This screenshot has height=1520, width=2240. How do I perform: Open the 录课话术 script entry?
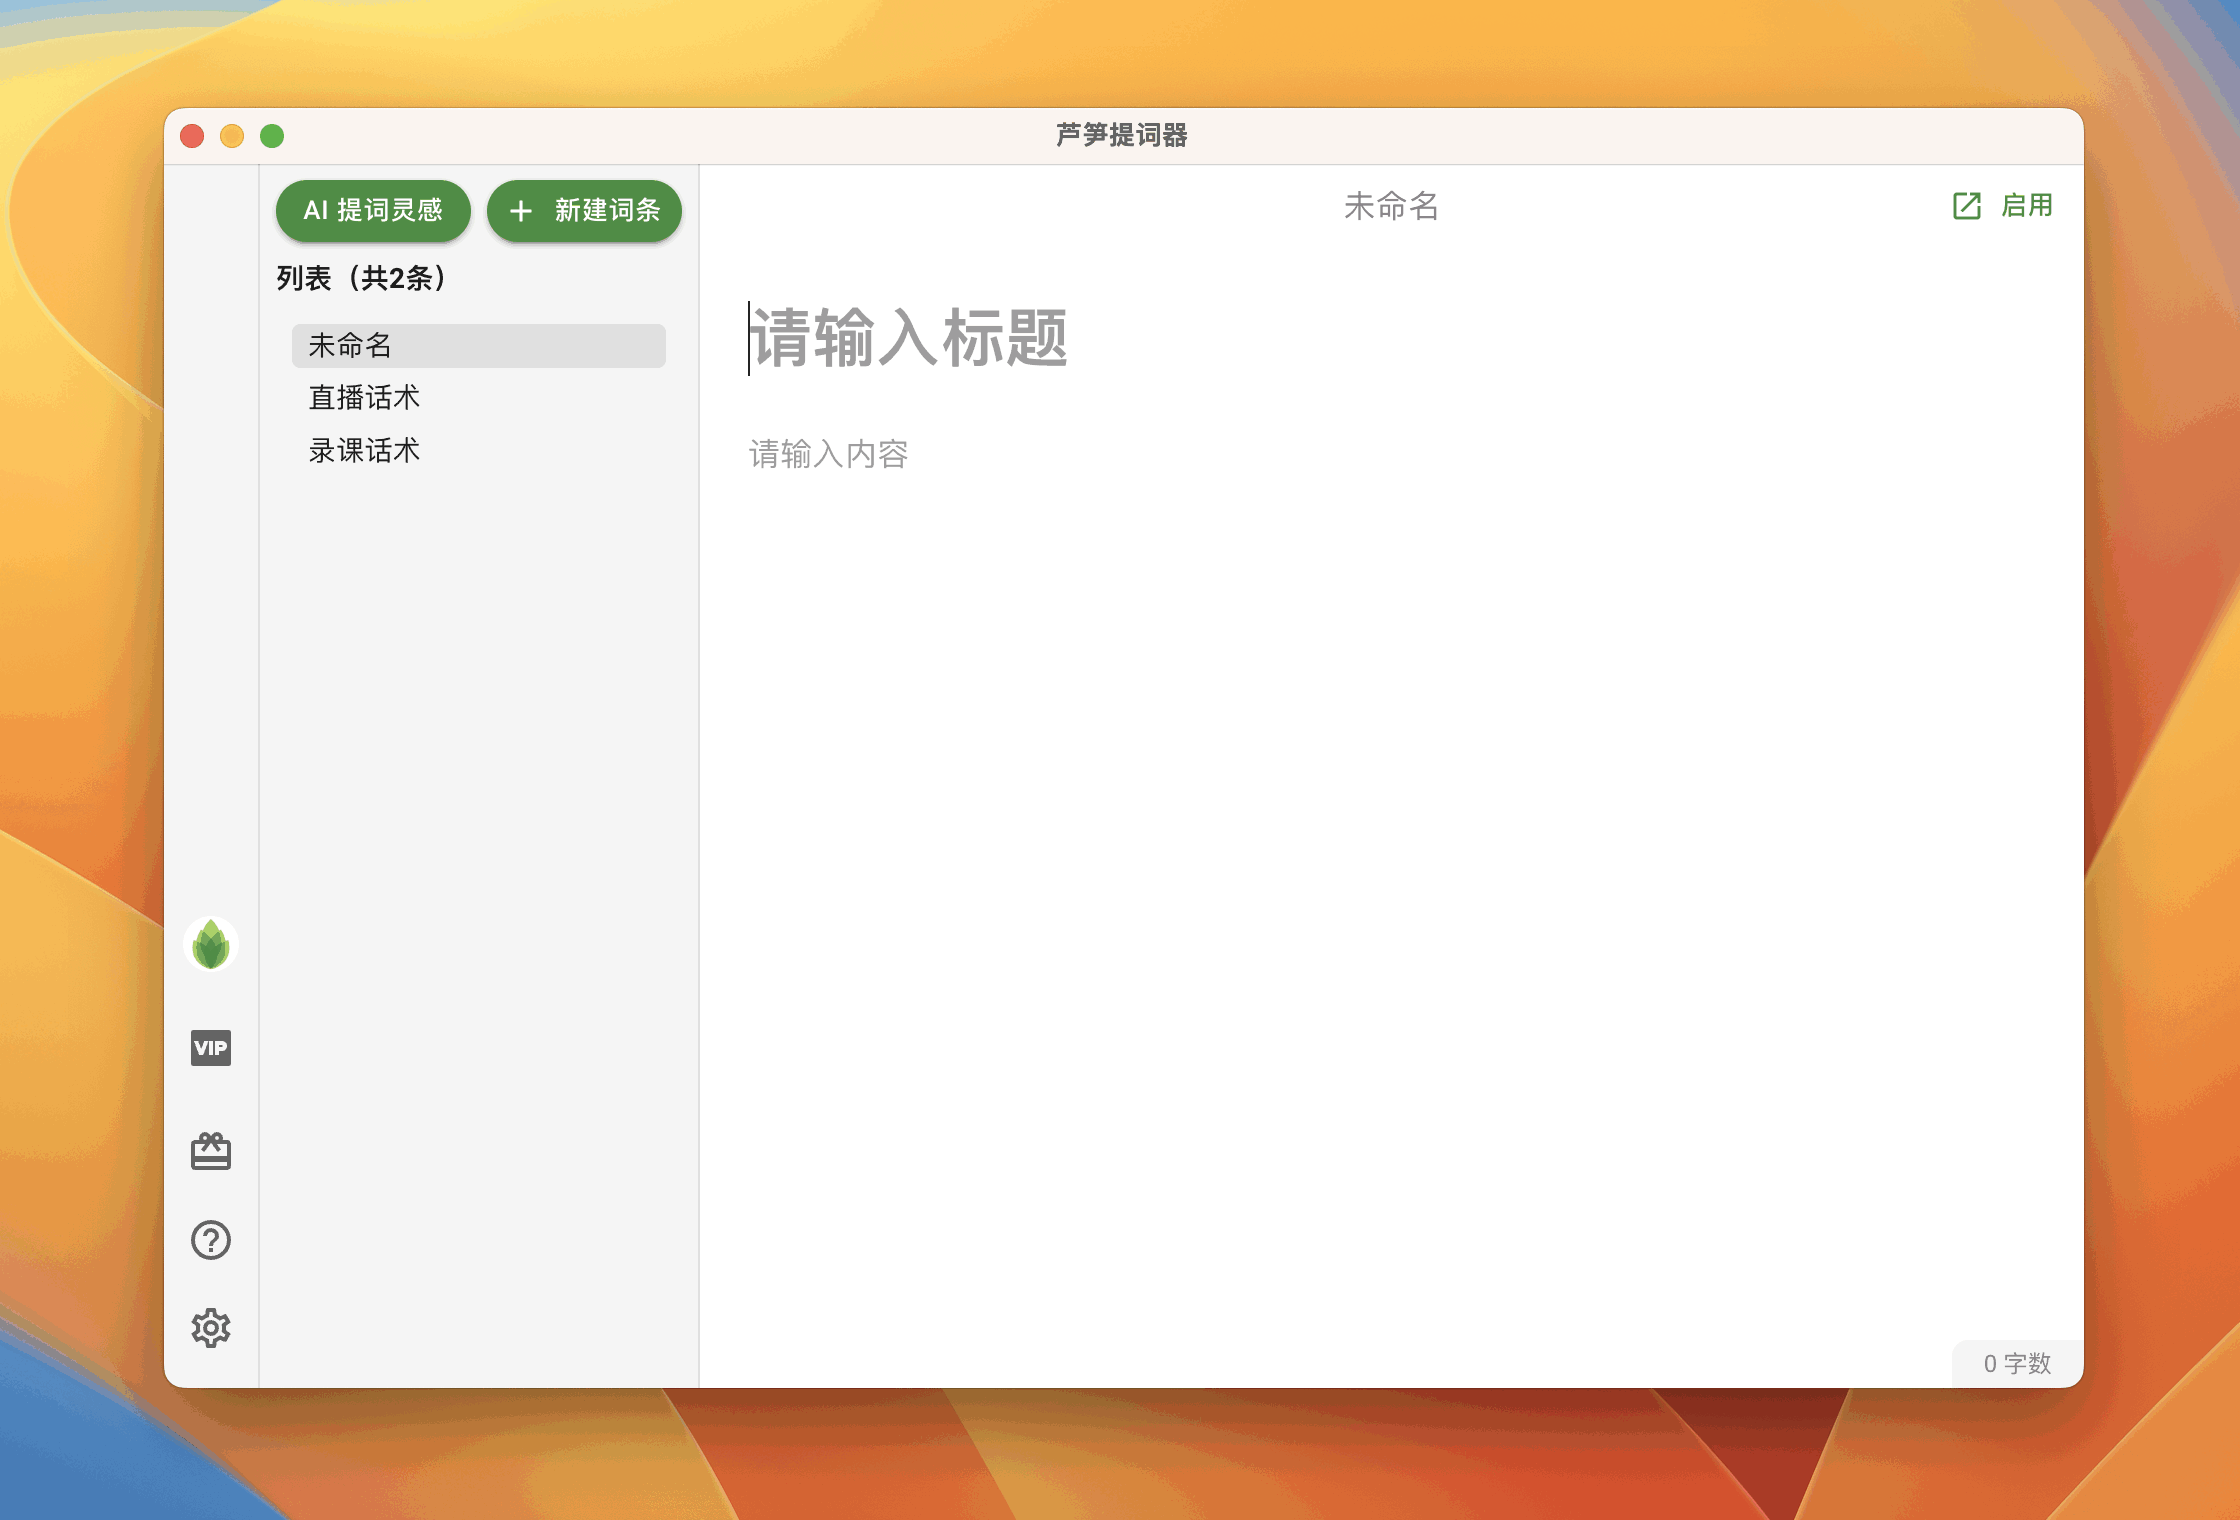pyautogui.click(x=478, y=451)
